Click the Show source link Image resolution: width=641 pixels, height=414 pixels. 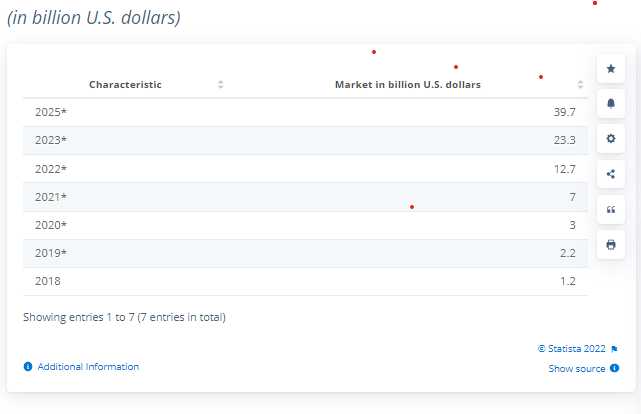pyautogui.click(x=577, y=369)
